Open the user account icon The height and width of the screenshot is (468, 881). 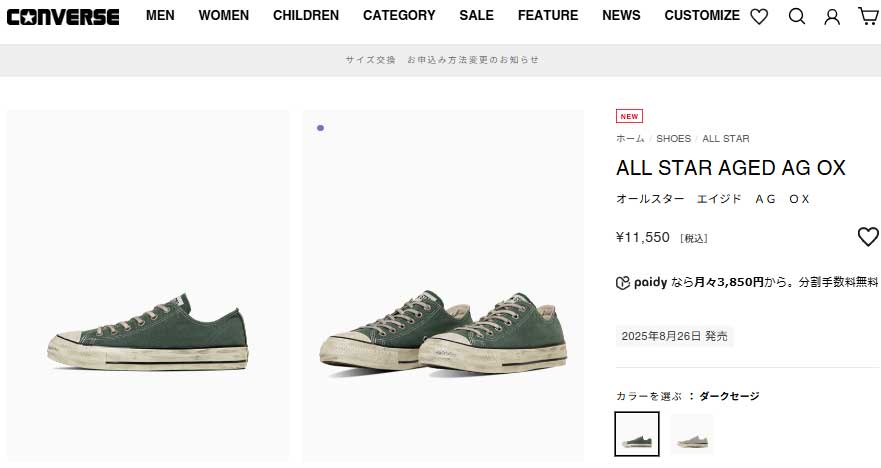[x=832, y=16]
